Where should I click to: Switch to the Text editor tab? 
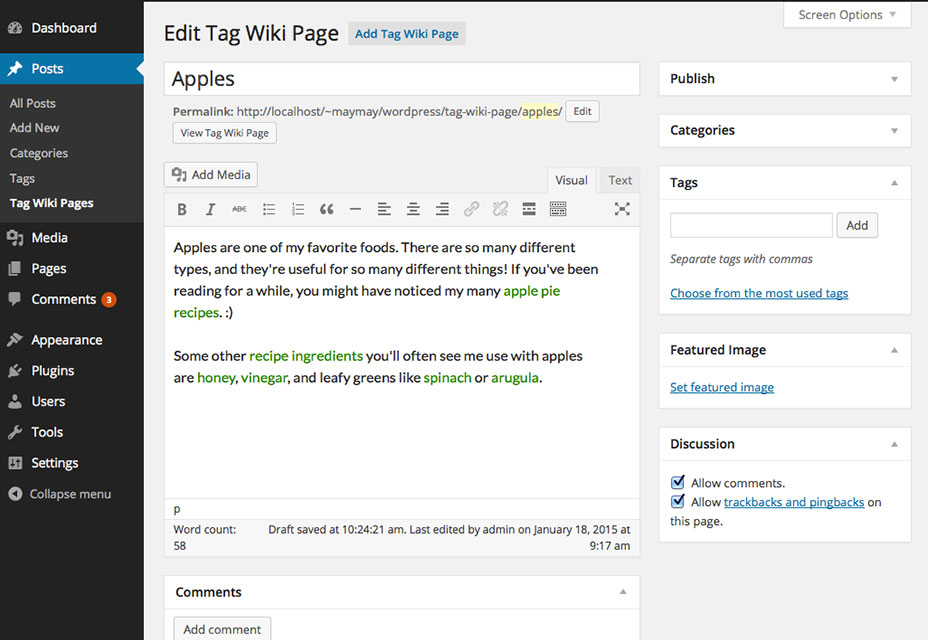620,180
